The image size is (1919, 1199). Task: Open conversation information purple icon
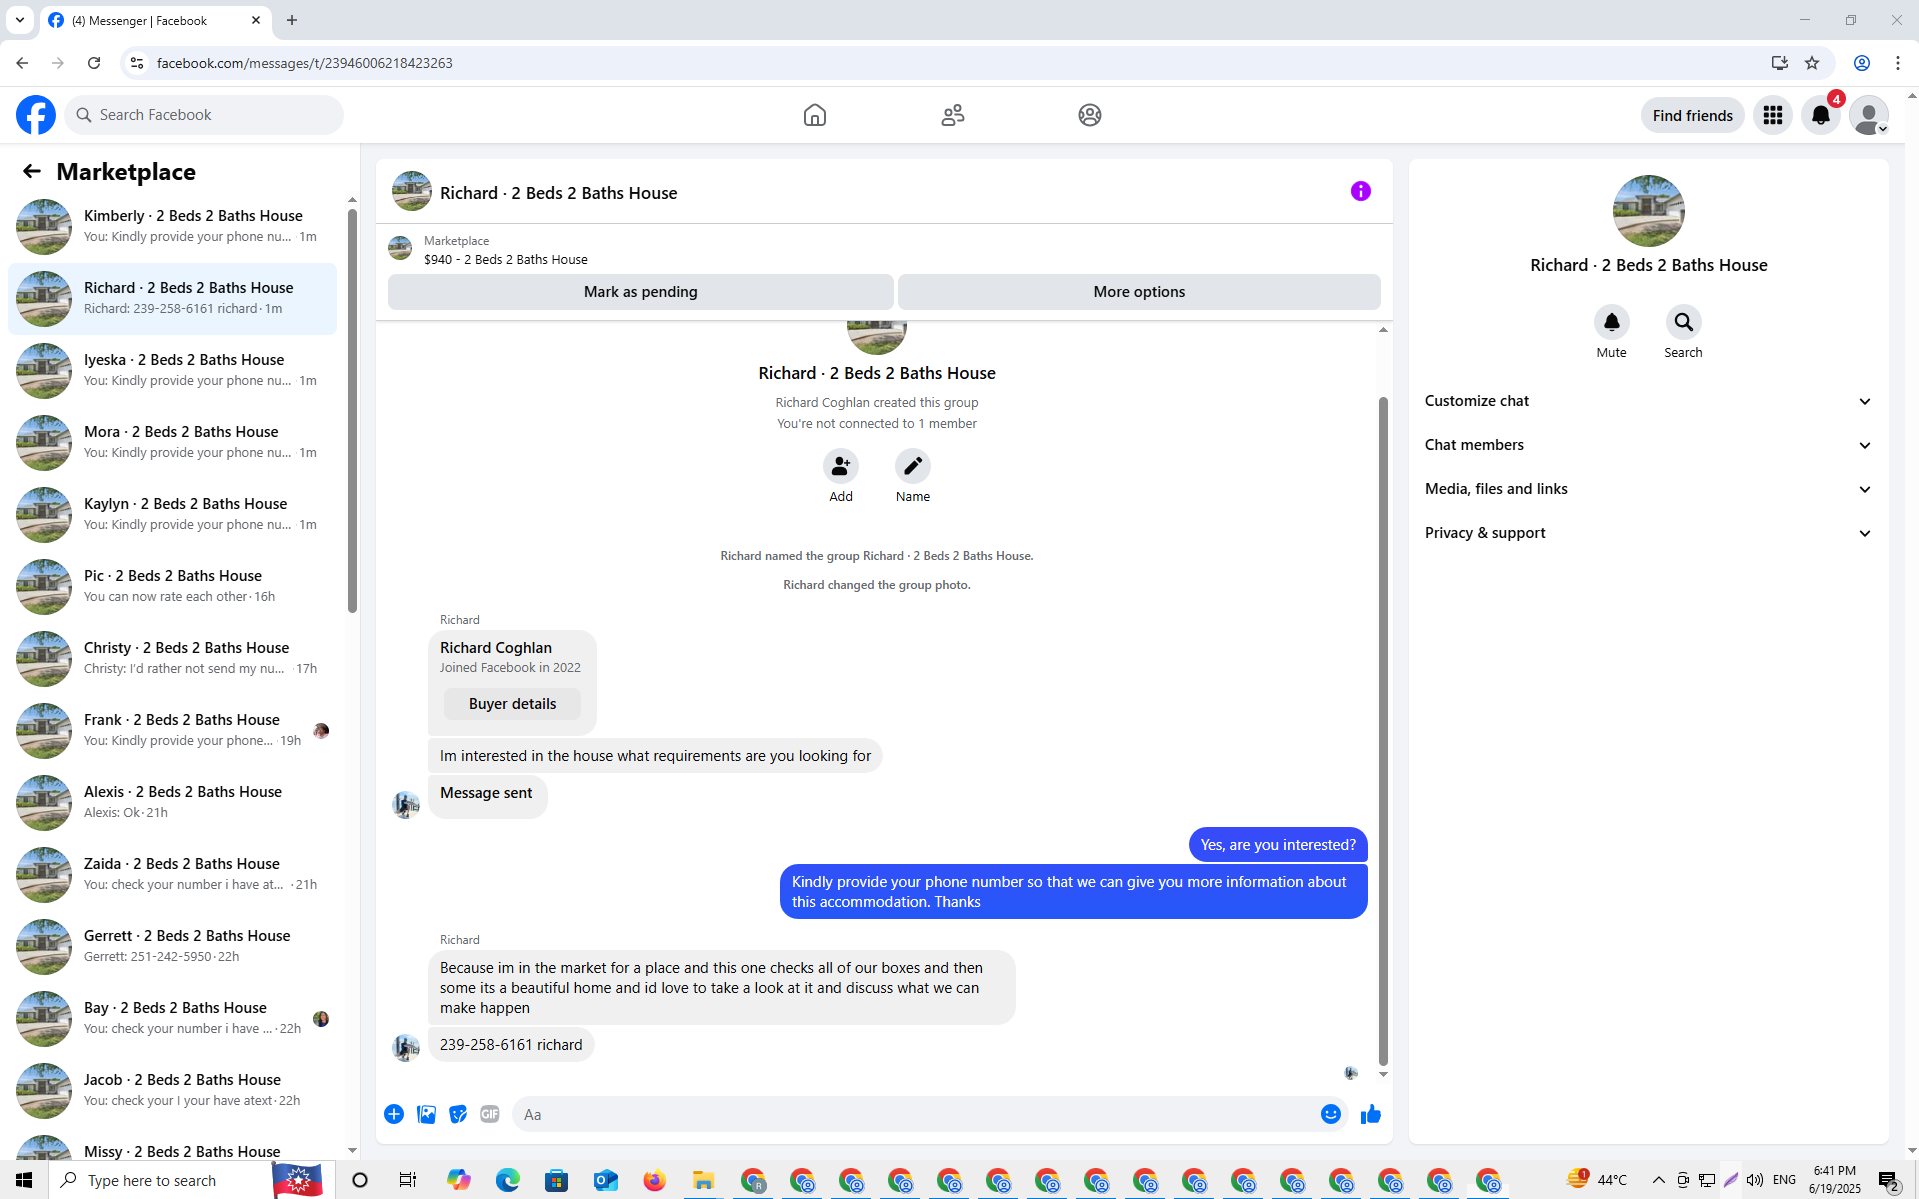(1360, 191)
